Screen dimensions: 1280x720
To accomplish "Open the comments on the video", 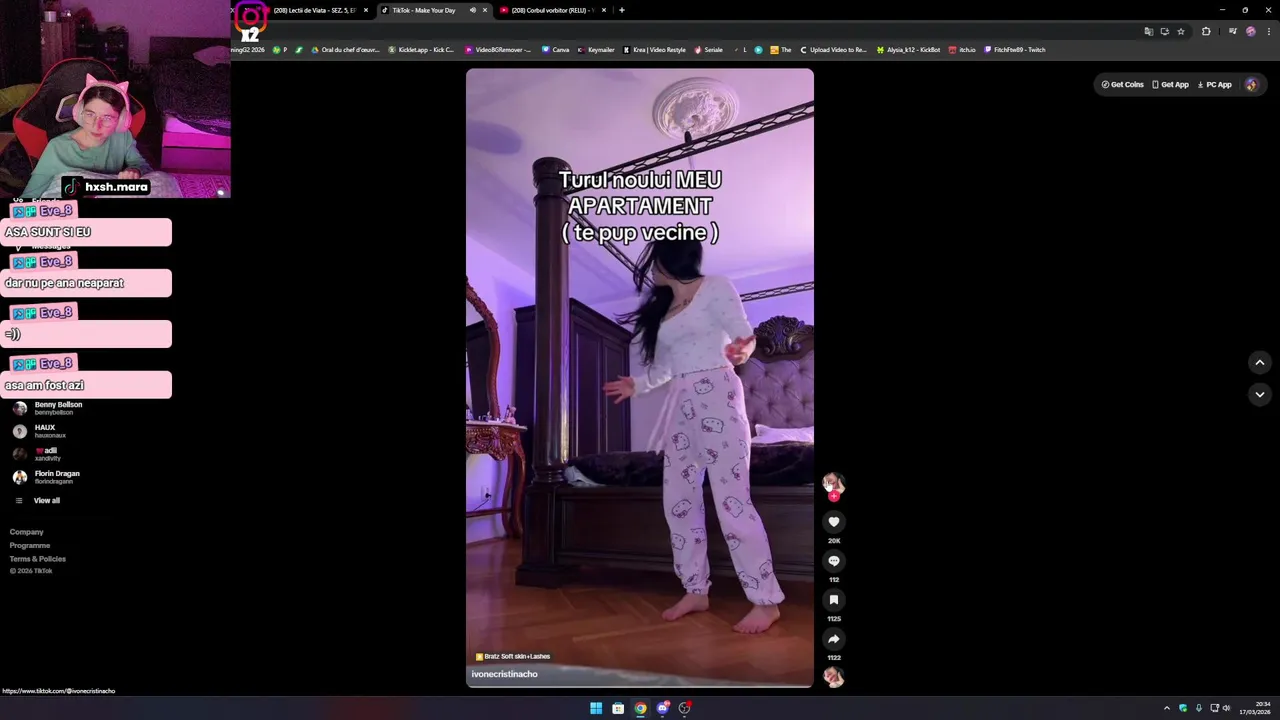I will click(834, 561).
